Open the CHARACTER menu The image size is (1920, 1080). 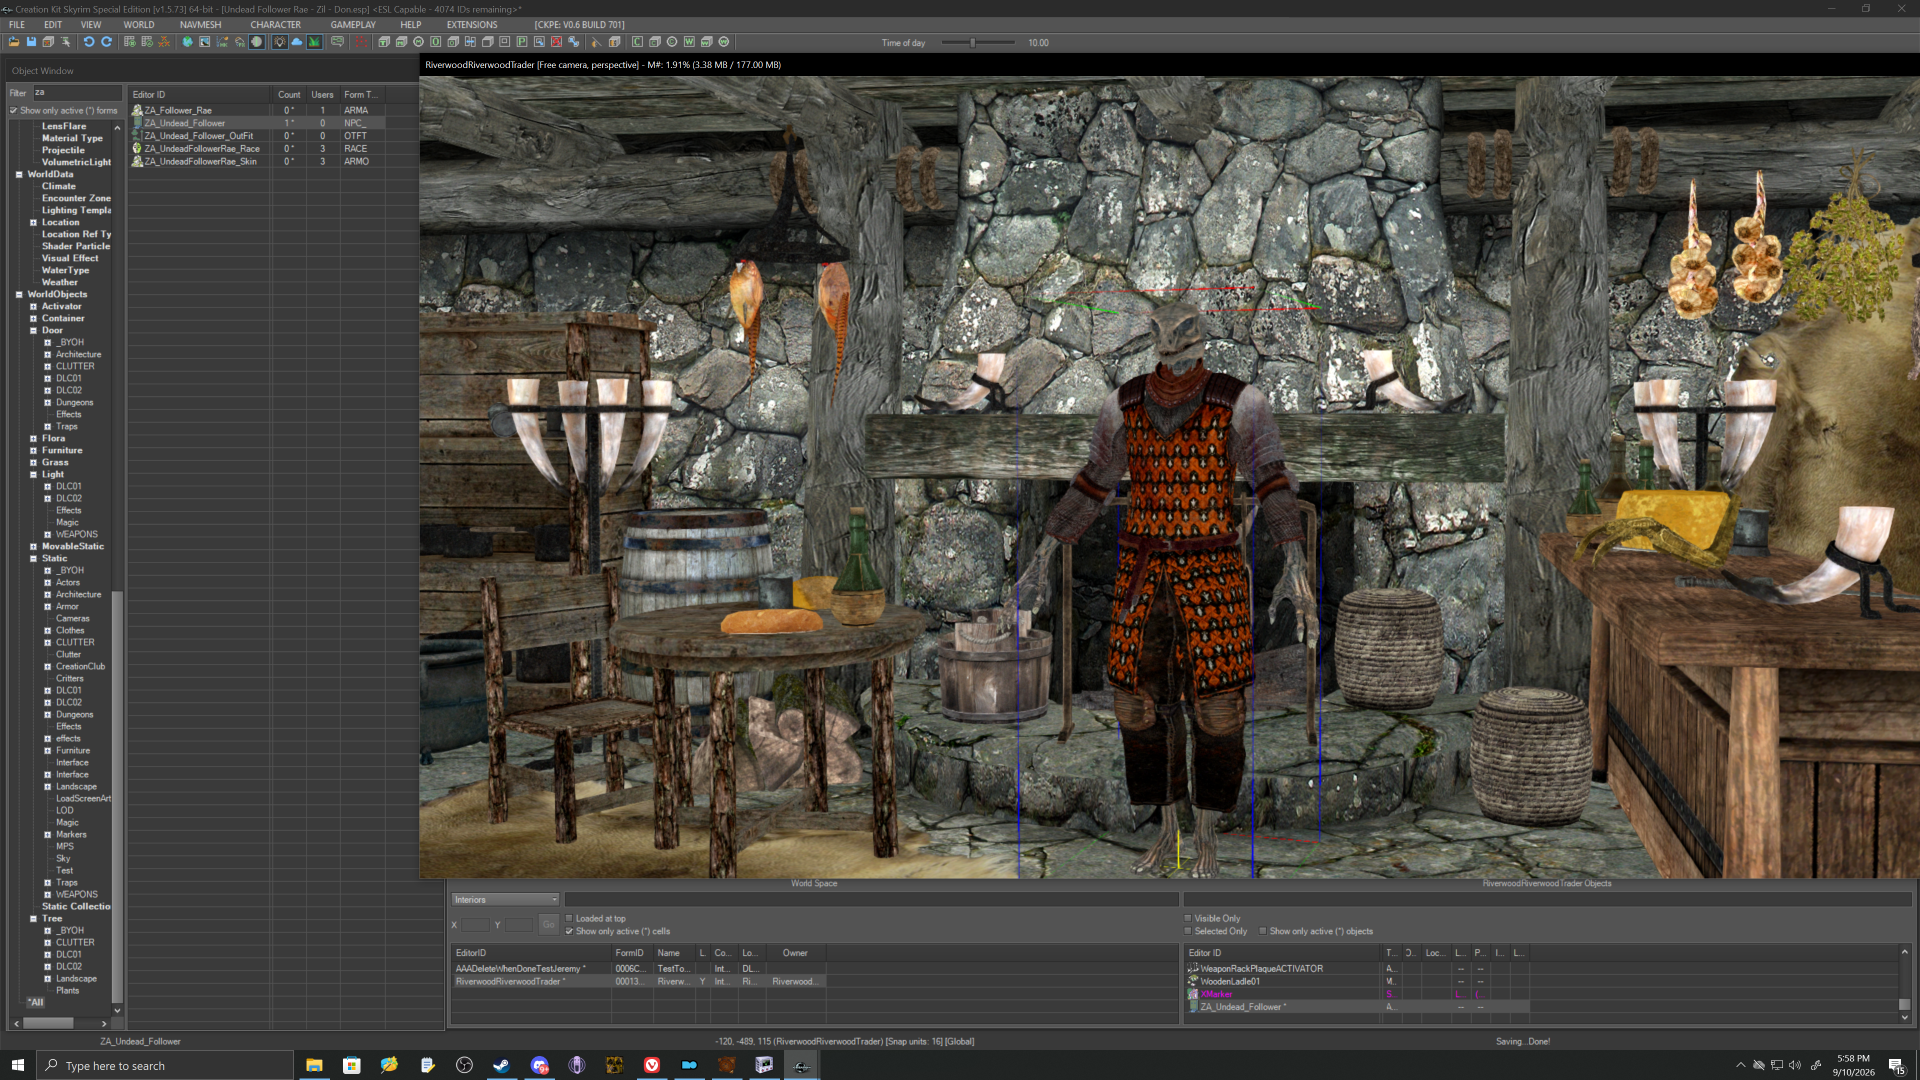[x=276, y=25]
